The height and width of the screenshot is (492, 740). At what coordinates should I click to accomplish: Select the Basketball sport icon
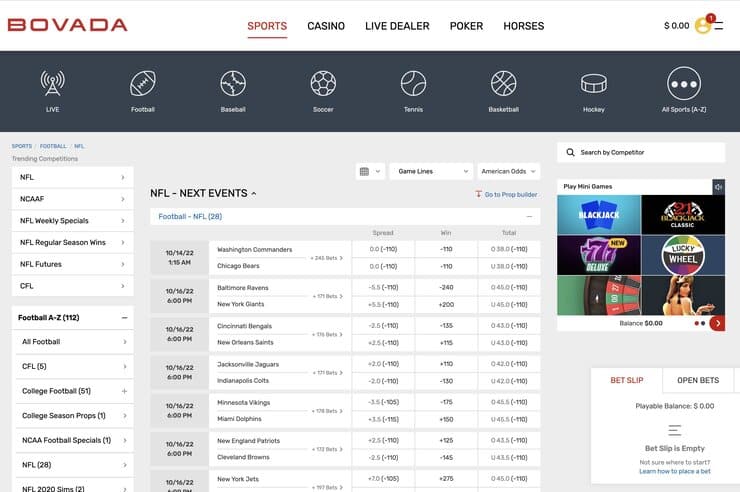[504, 83]
